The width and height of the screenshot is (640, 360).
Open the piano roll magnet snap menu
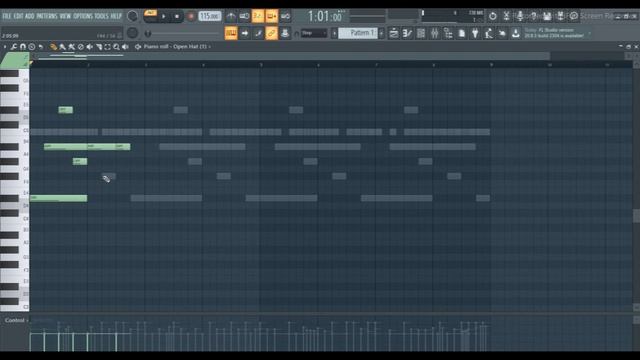22,47
